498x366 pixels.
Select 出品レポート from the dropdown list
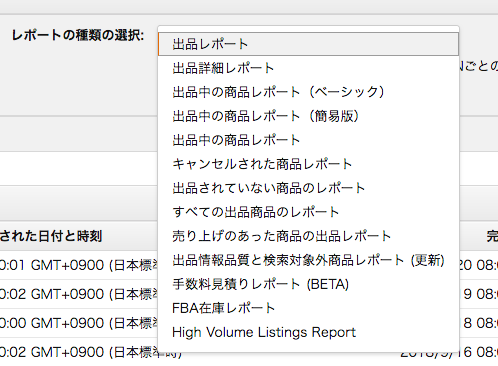(308, 44)
